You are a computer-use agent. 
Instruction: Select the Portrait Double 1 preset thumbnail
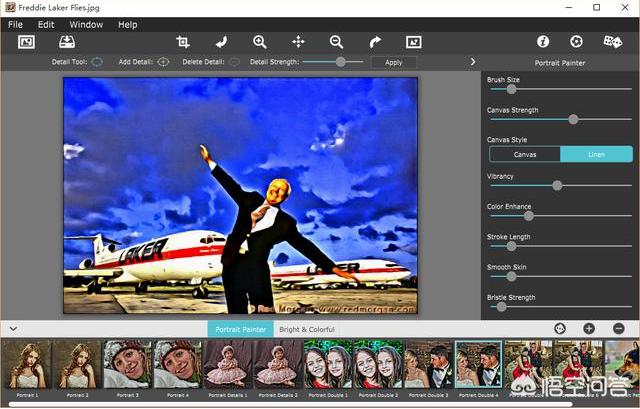328,365
